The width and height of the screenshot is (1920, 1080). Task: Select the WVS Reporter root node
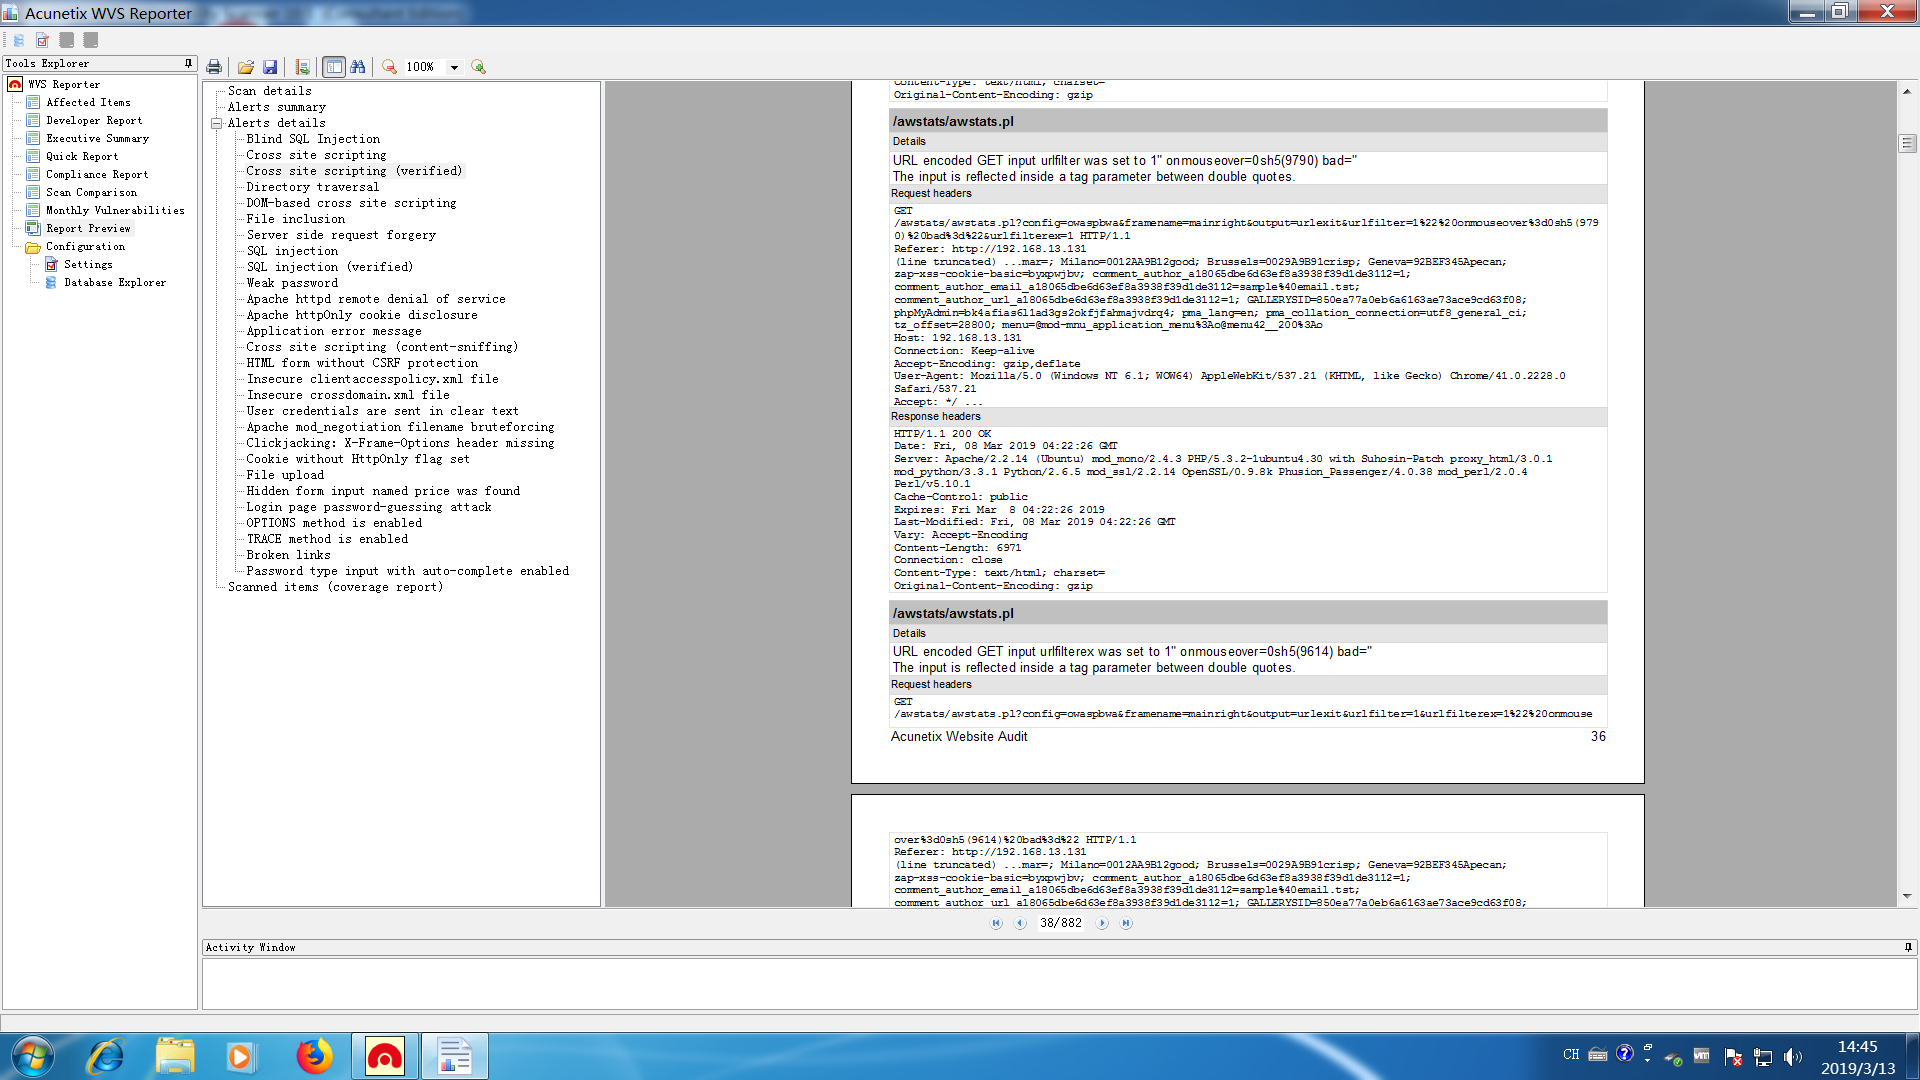click(x=64, y=84)
